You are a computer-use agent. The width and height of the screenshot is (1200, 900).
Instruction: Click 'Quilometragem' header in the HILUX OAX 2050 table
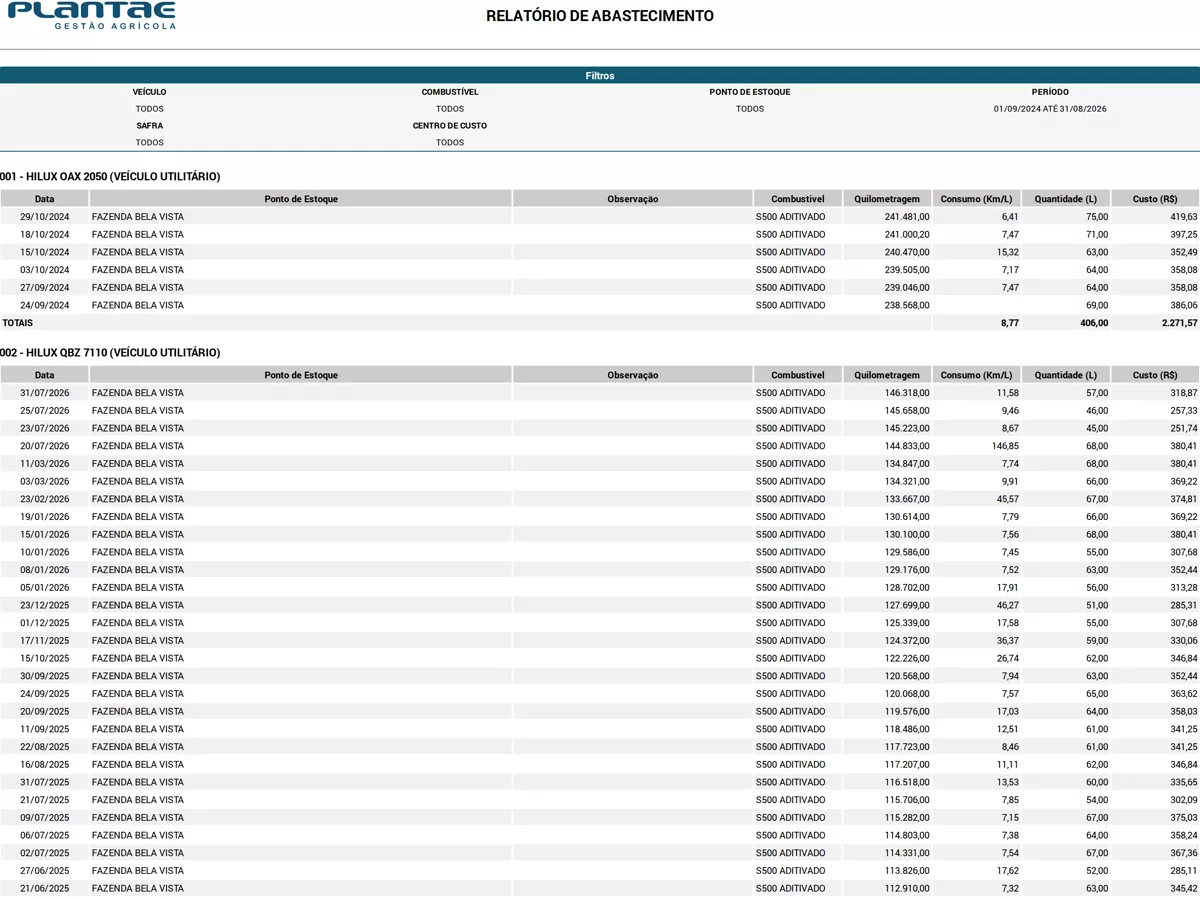pyautogui.click(x=887, y=199)
